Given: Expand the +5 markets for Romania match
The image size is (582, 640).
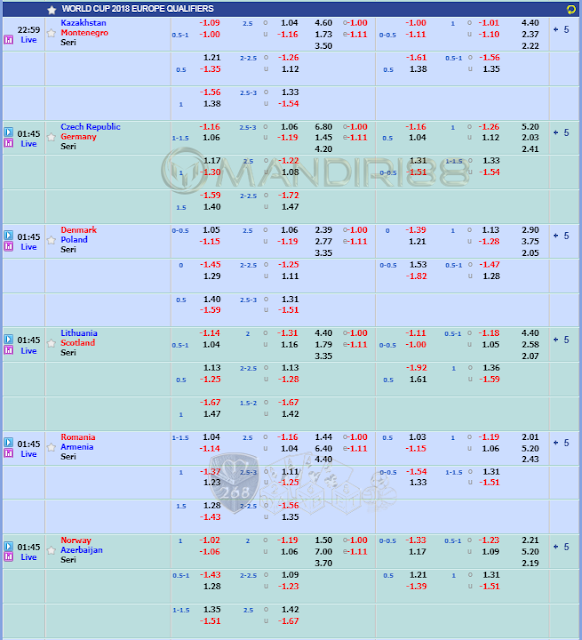Looking at the screenshot, I should pyautogui.click(x=561, y=443).
